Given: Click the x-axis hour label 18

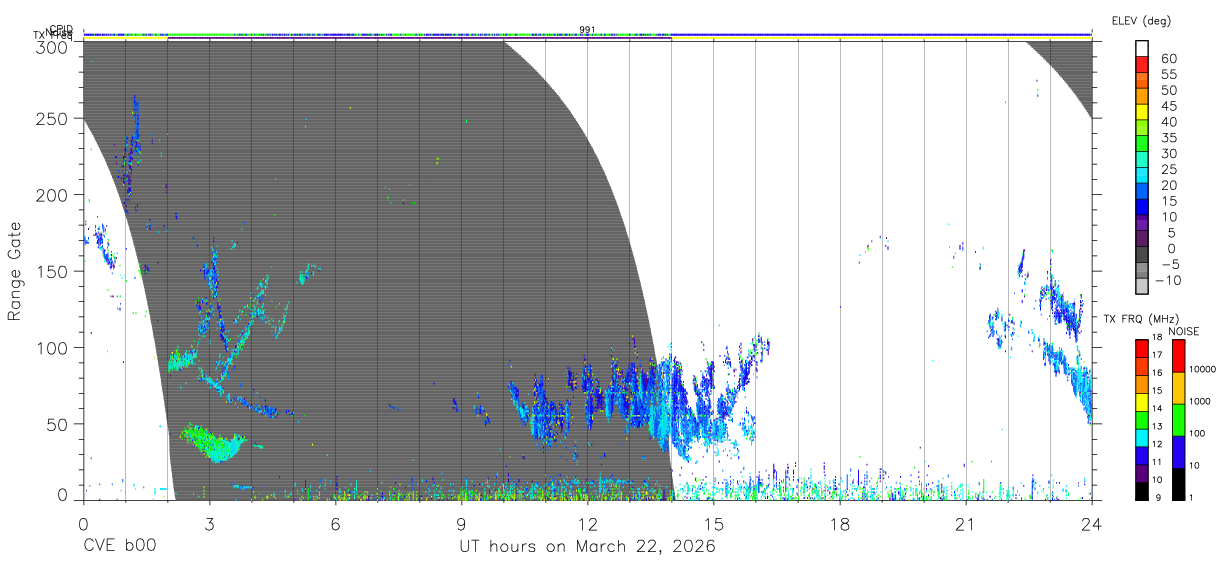Looking at the screenshot, I should pyautogui.click(x=840, y=524).
